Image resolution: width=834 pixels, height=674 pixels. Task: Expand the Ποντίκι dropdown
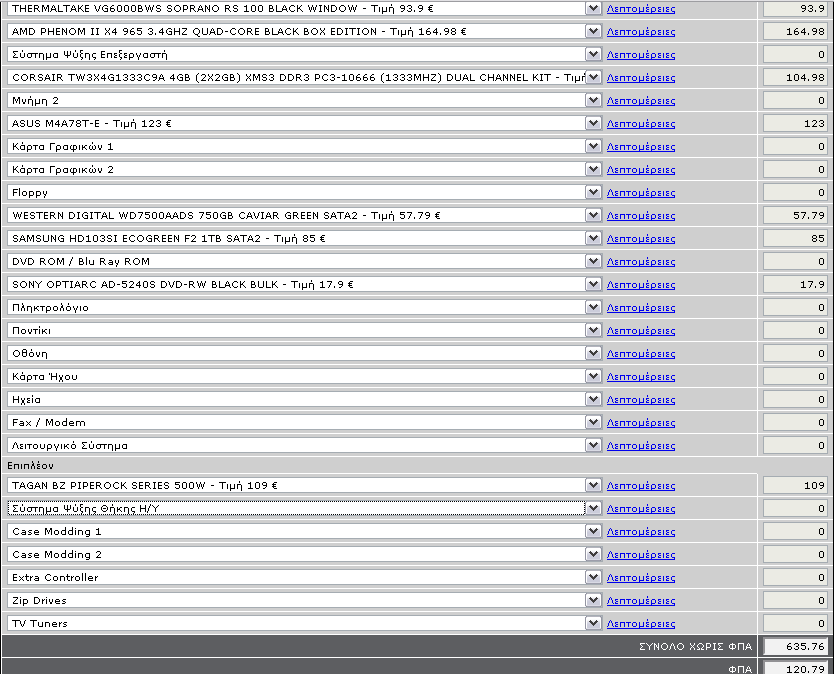(x=304, y=330)
